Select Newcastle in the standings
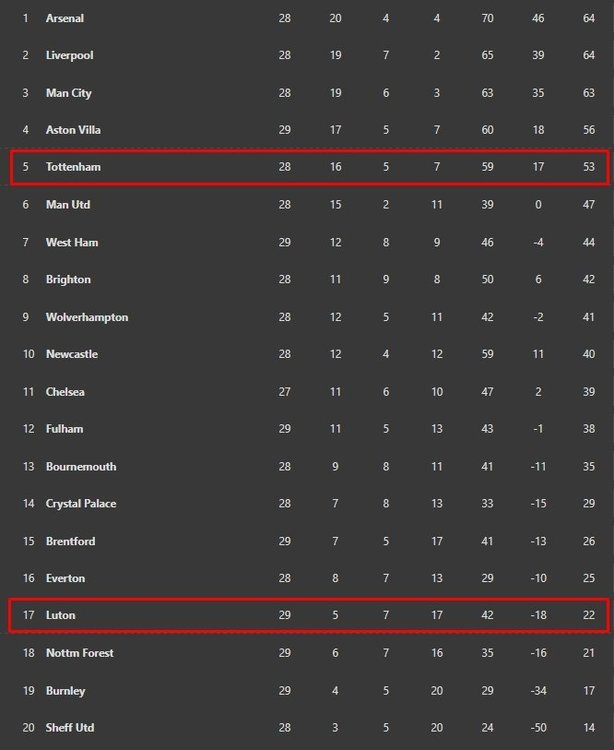The width and height of the screenshot is (614, 750). [72, 354]
